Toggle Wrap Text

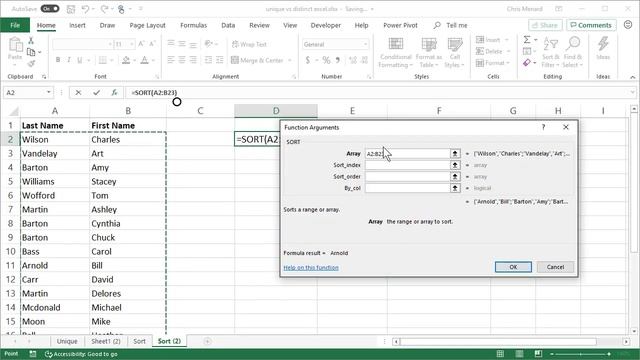(249, 44)
